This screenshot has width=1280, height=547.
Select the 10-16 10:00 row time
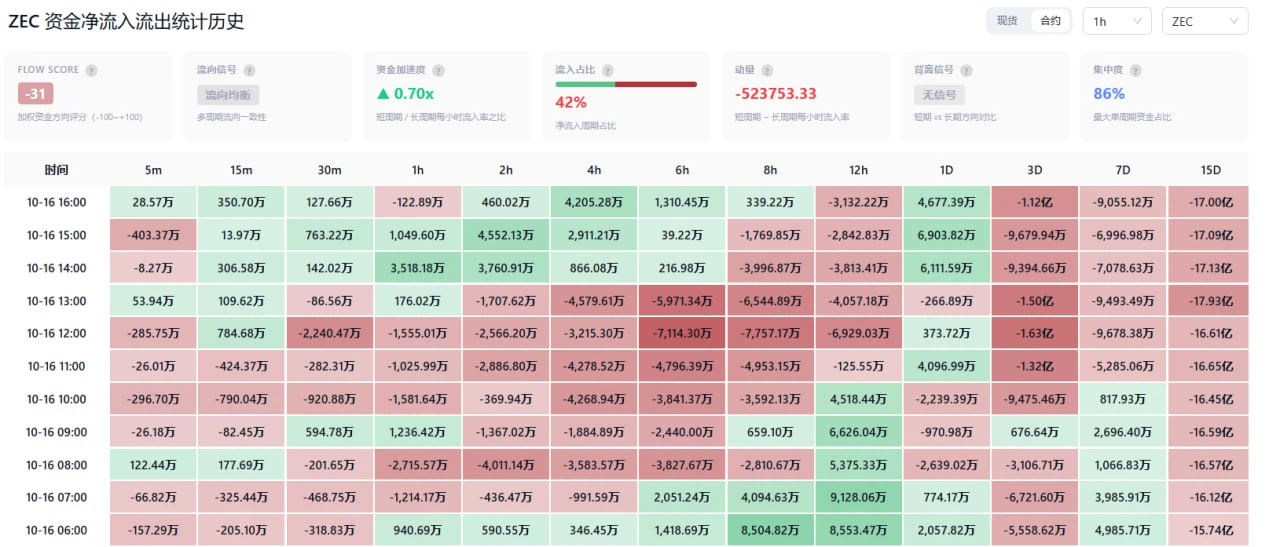click(x=57, y=399)
